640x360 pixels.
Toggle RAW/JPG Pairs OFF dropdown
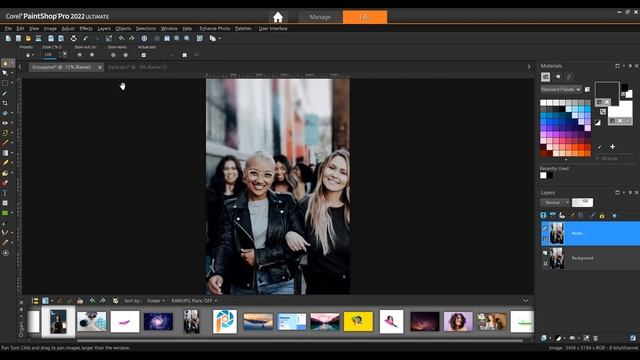194,301
